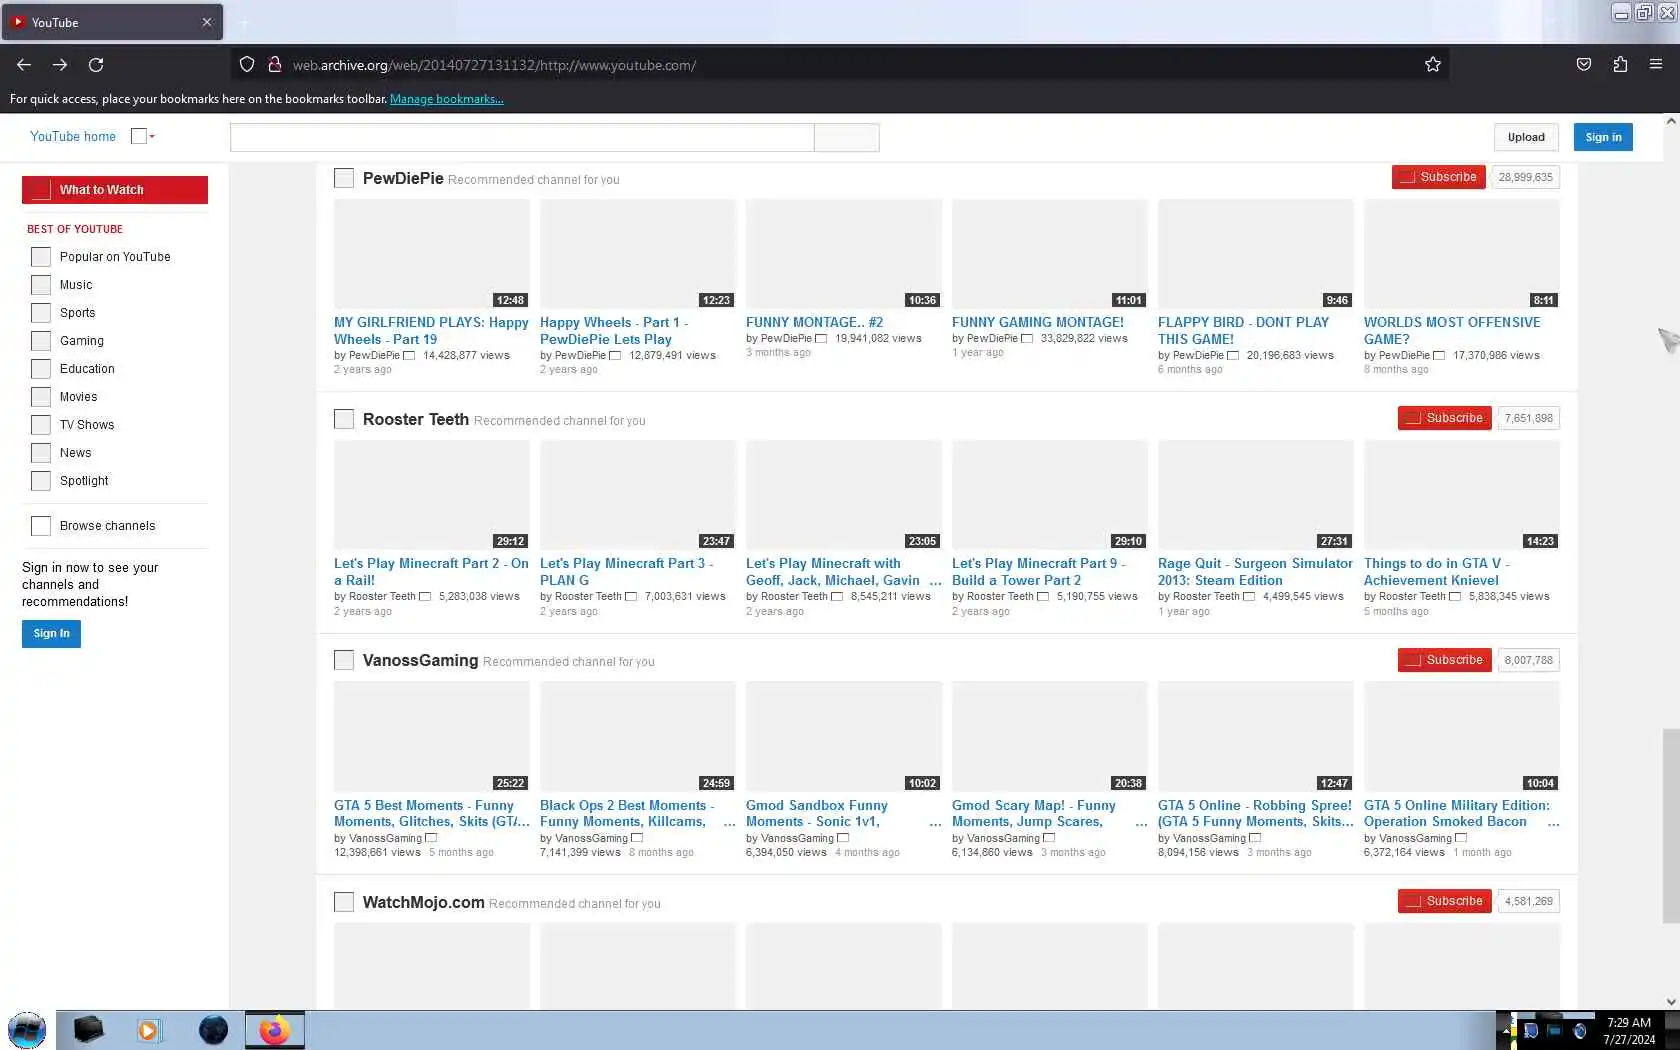Expand the guide dropdown beside YouTube home

pos(143,136)
